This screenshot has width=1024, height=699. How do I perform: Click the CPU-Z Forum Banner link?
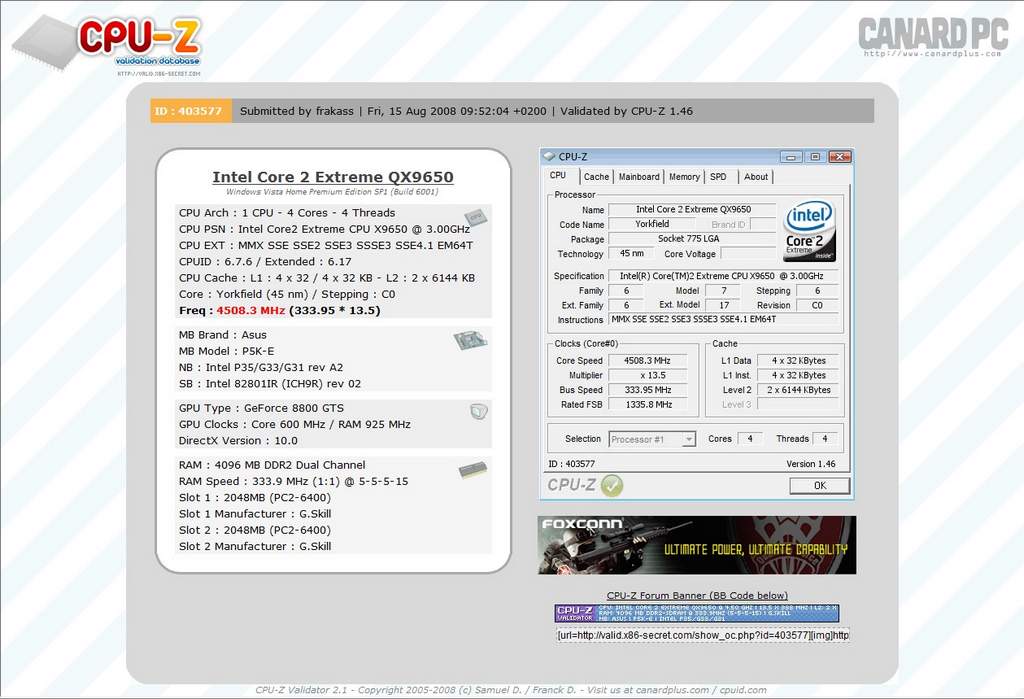tap(697, 595)
